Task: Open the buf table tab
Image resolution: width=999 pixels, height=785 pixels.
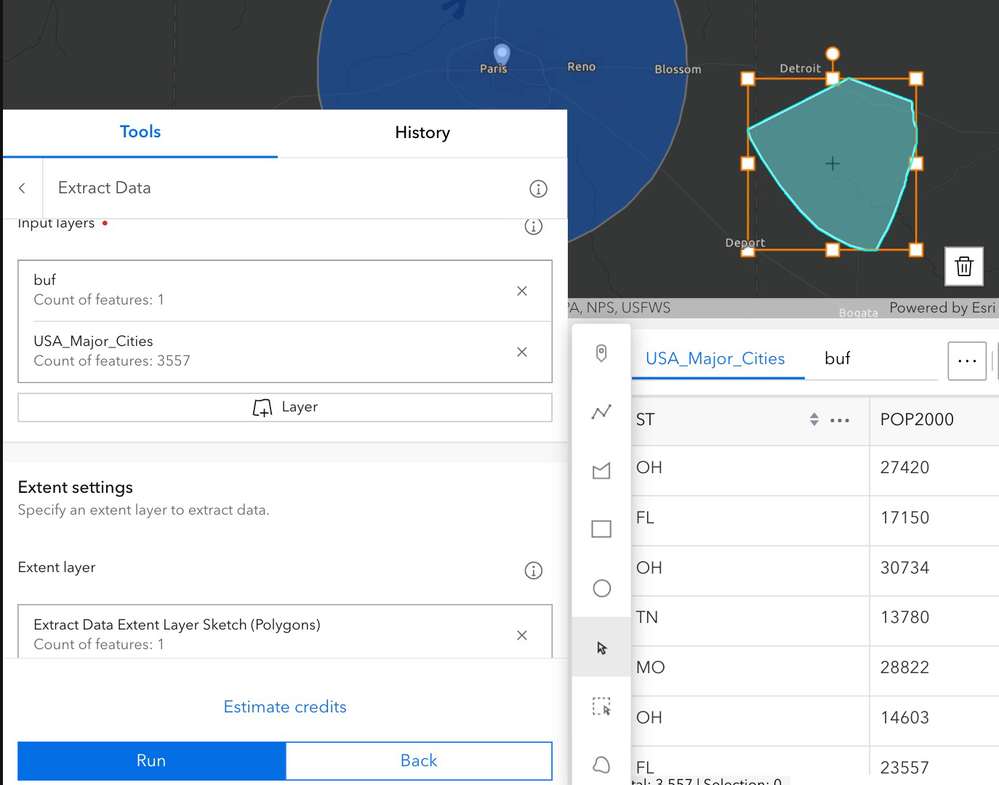Action: 837,358
